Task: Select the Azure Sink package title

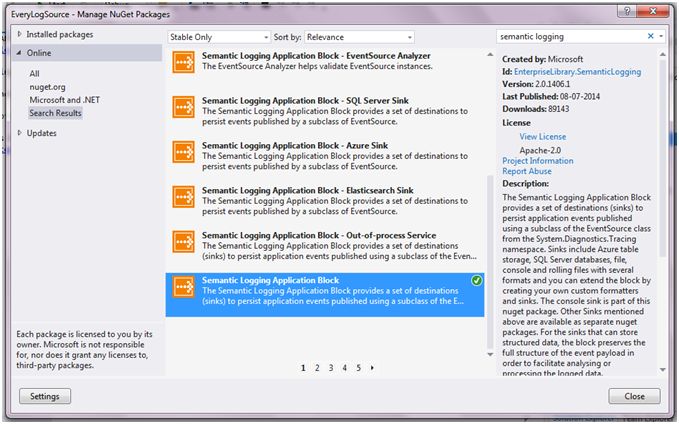Action: click(295, 146)
